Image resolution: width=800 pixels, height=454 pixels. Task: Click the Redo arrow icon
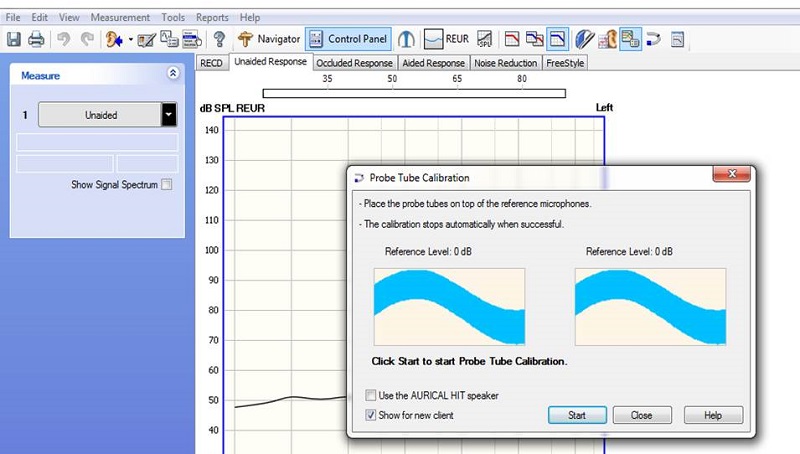point(87,39)
